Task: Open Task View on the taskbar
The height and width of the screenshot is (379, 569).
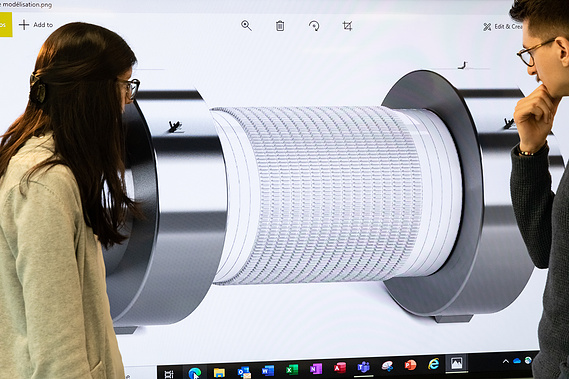Action: (x=169, y=374)
